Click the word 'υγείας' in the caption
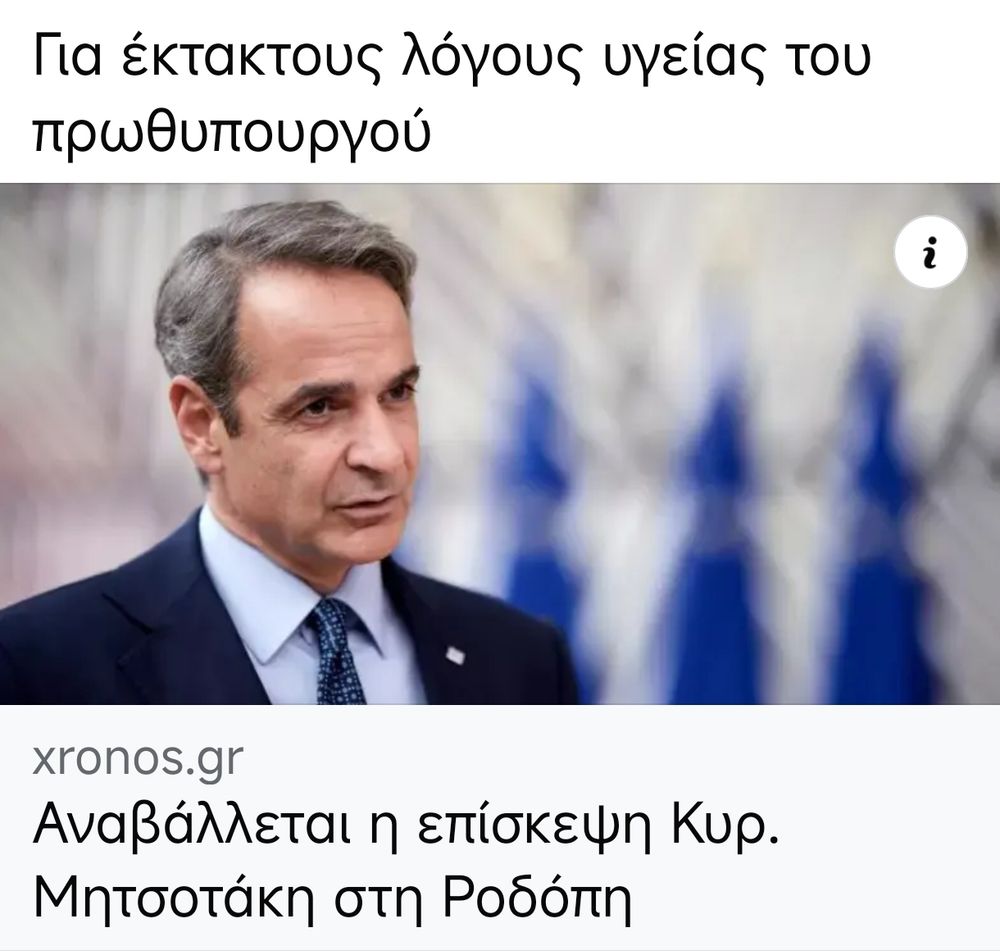Image resolution: width=1000 pixels, height=951 pixels. click(682, 59)
